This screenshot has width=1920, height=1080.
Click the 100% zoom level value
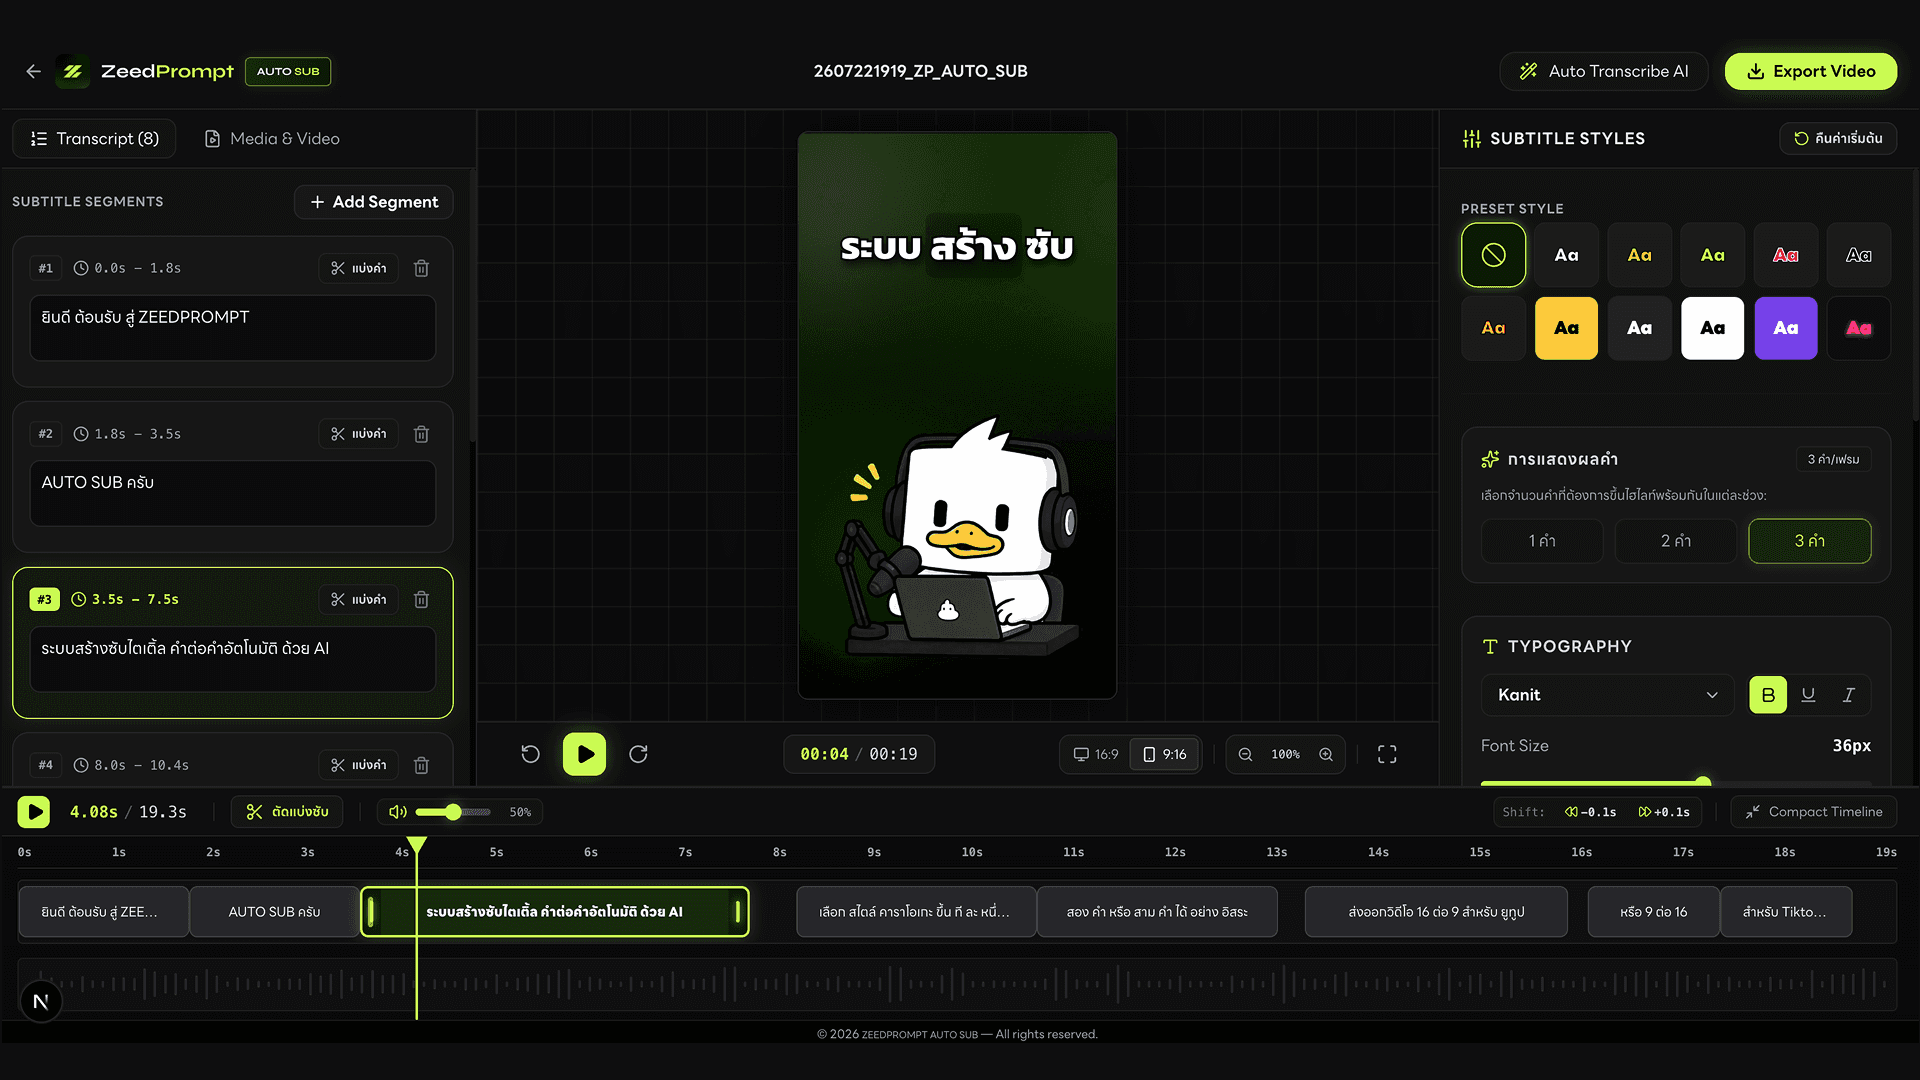point(1286,754)
